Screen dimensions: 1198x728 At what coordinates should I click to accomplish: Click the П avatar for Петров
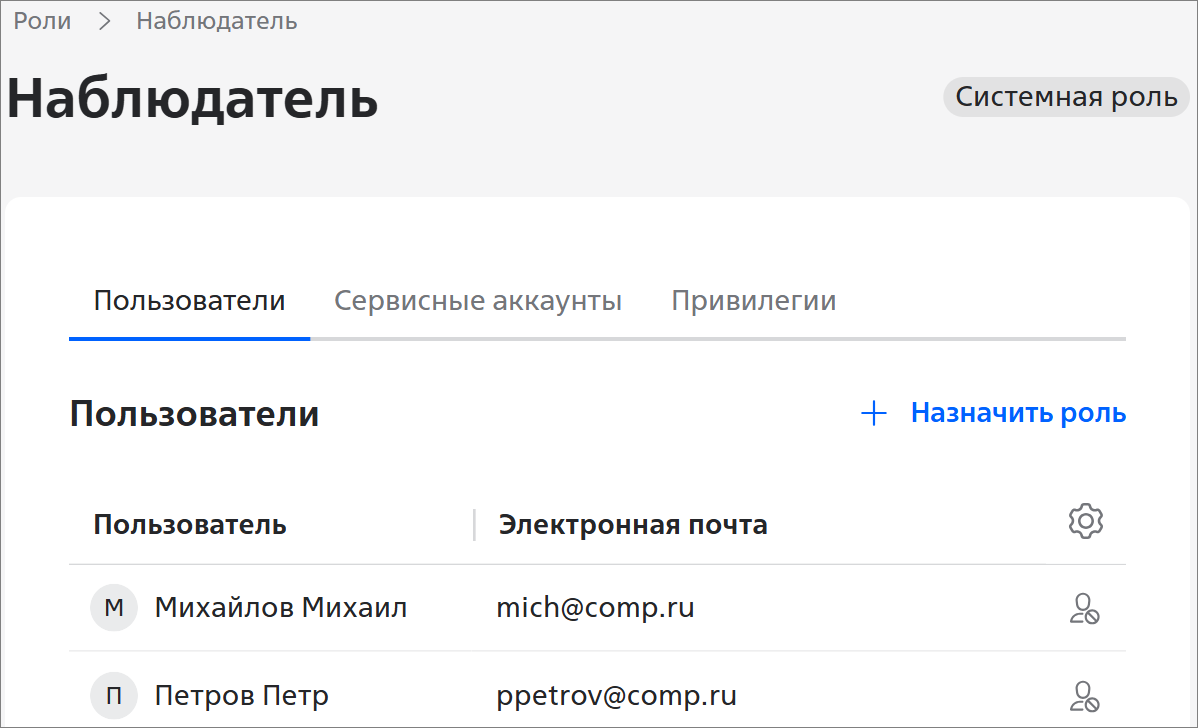(114, 695)
